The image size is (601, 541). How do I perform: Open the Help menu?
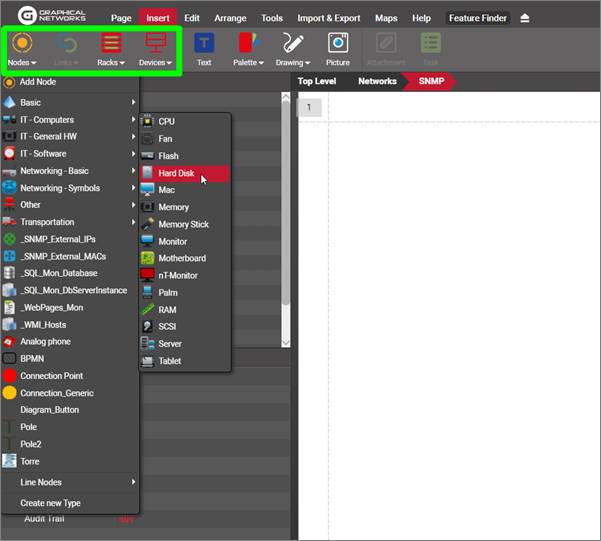(421, 18)
